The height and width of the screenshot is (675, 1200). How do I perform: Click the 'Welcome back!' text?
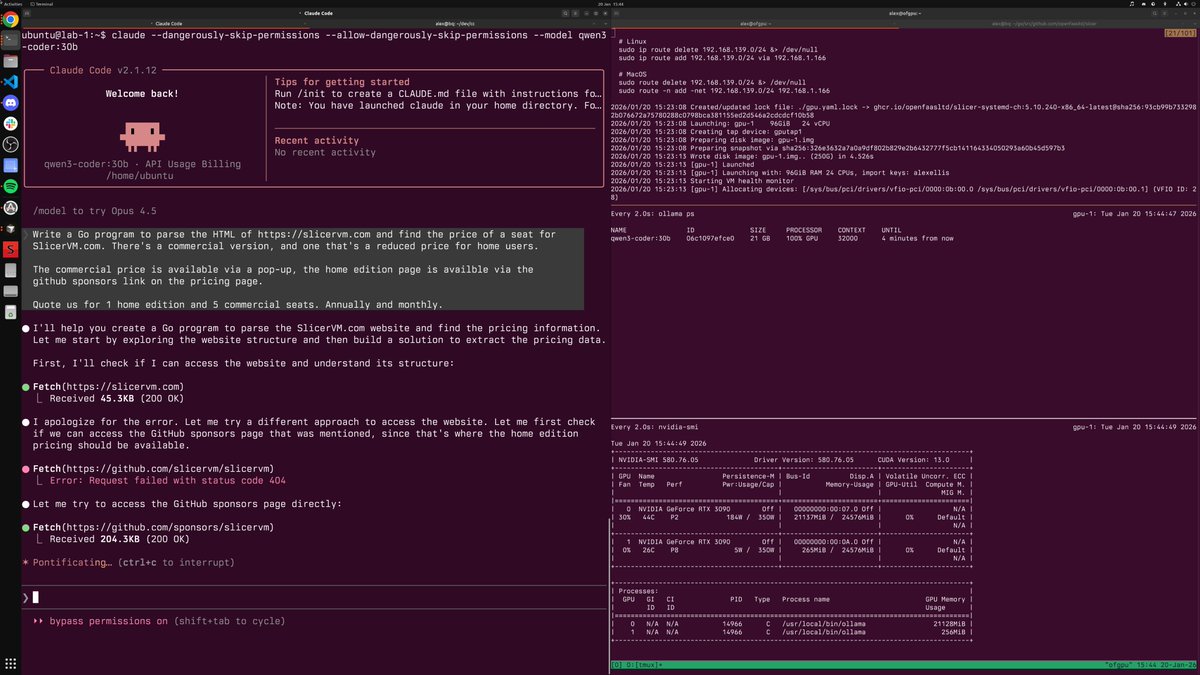(x=142, y=94)
